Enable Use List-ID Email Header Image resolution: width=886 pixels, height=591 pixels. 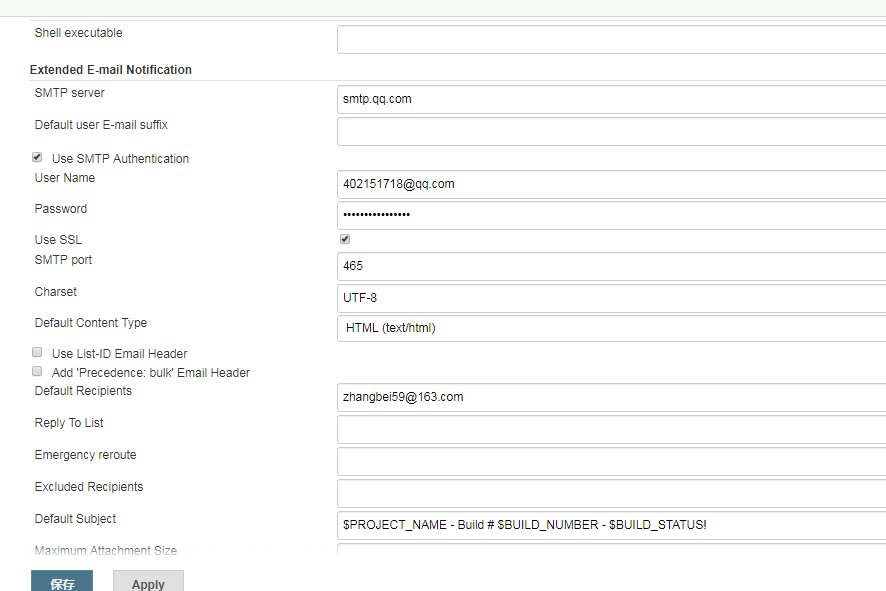click(x=37, y=353)
